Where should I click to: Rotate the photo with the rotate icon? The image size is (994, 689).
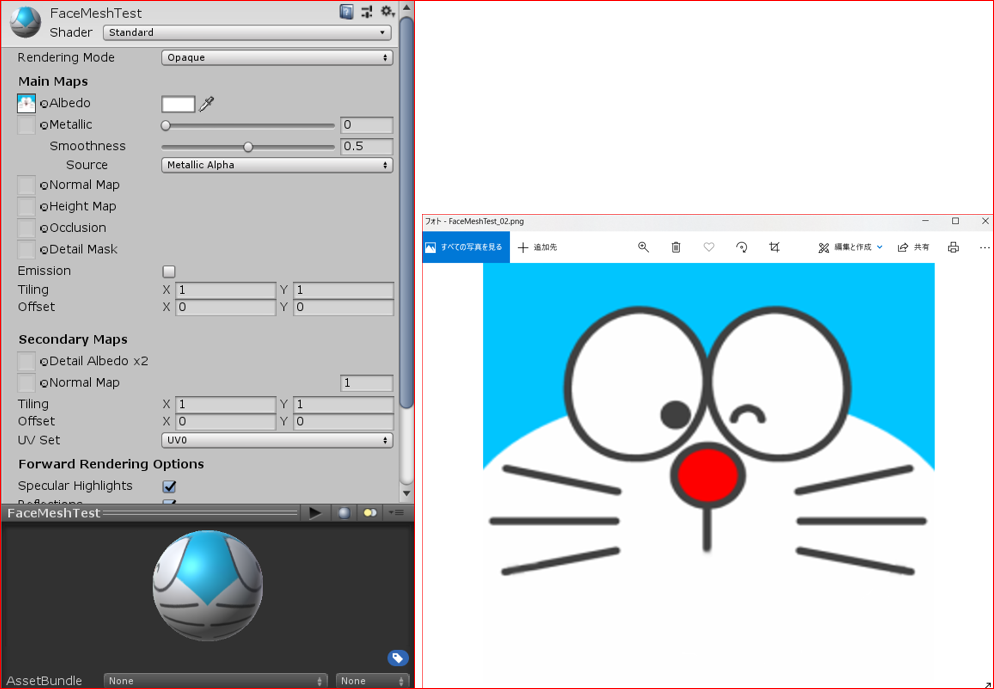[742, 247]
